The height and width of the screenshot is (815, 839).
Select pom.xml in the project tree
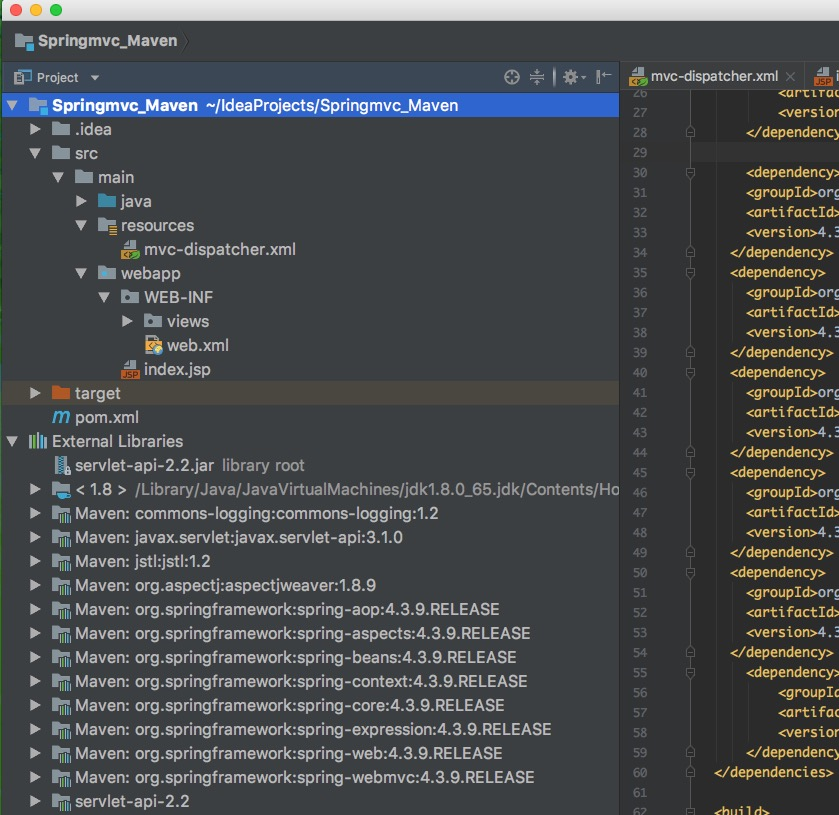tap(106, 417)
